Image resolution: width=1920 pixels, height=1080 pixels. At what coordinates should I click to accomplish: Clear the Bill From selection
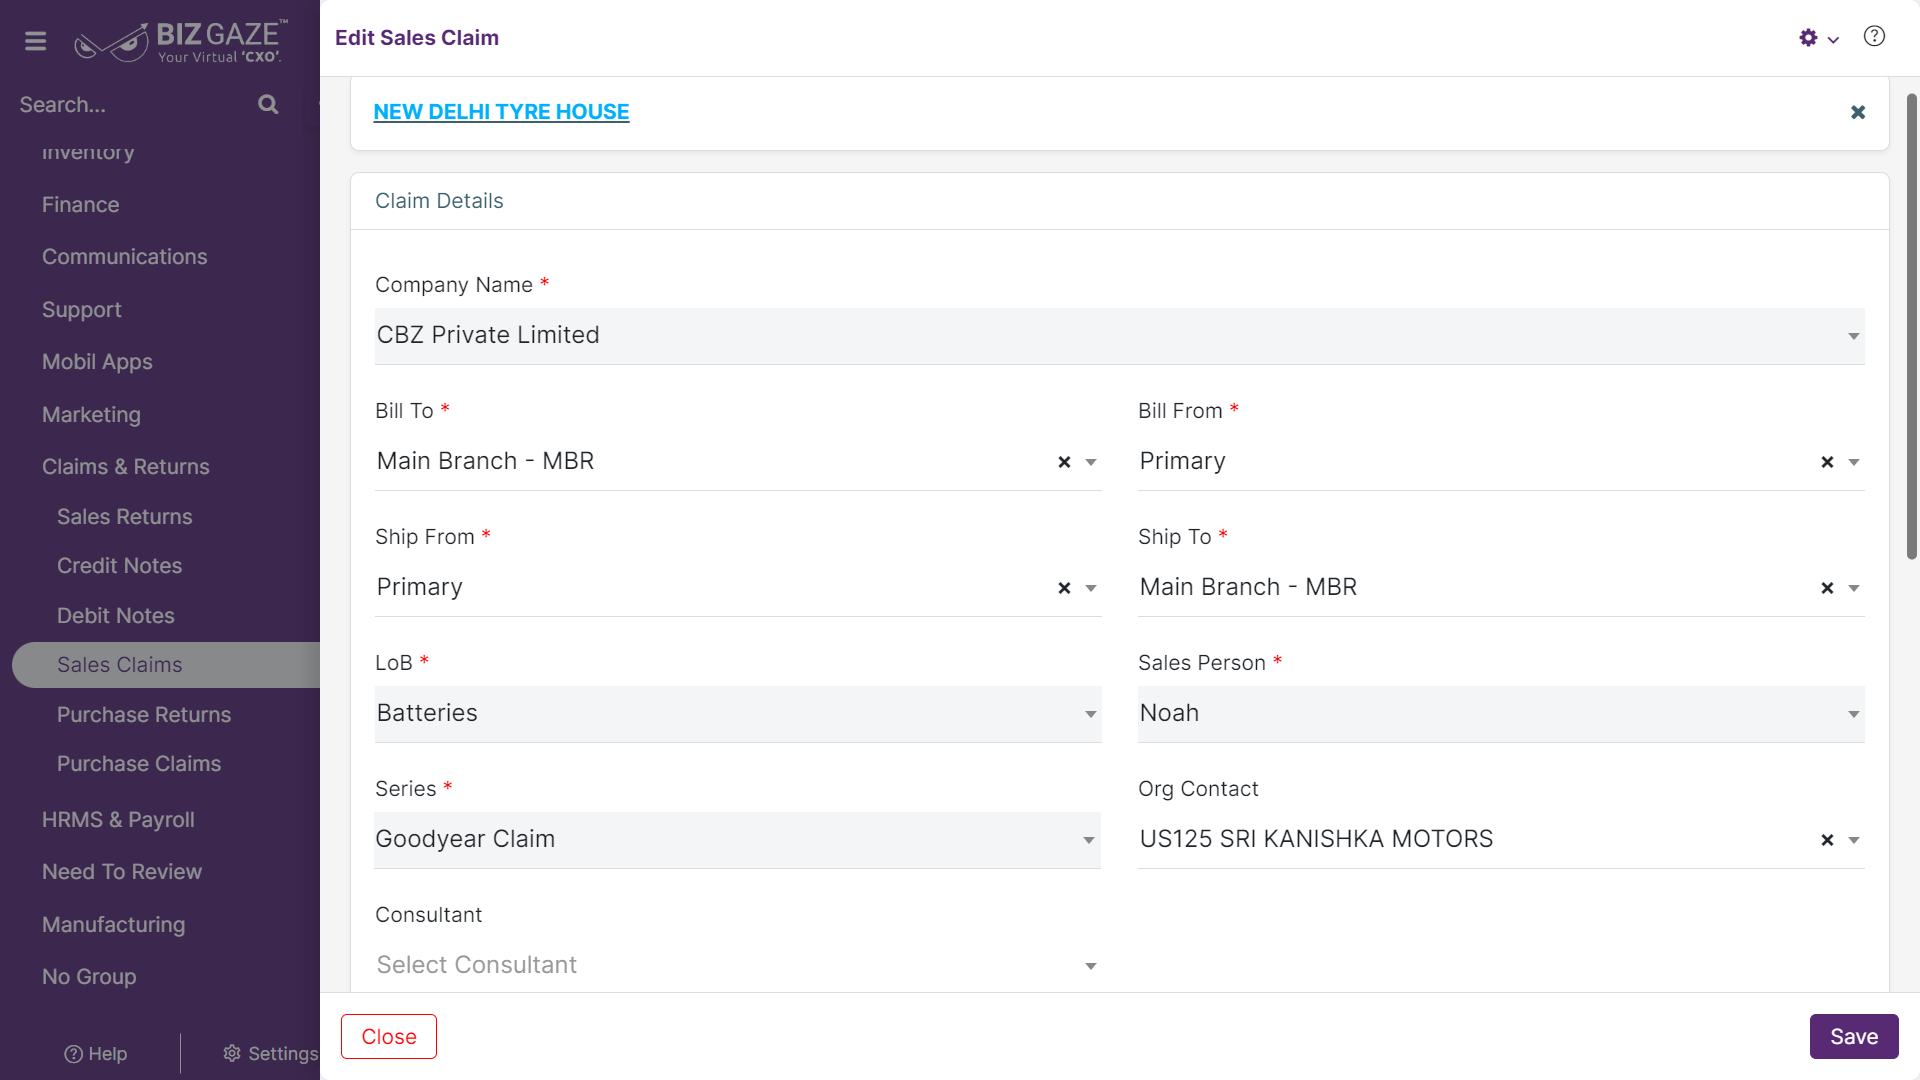(x=1827, y=462)
